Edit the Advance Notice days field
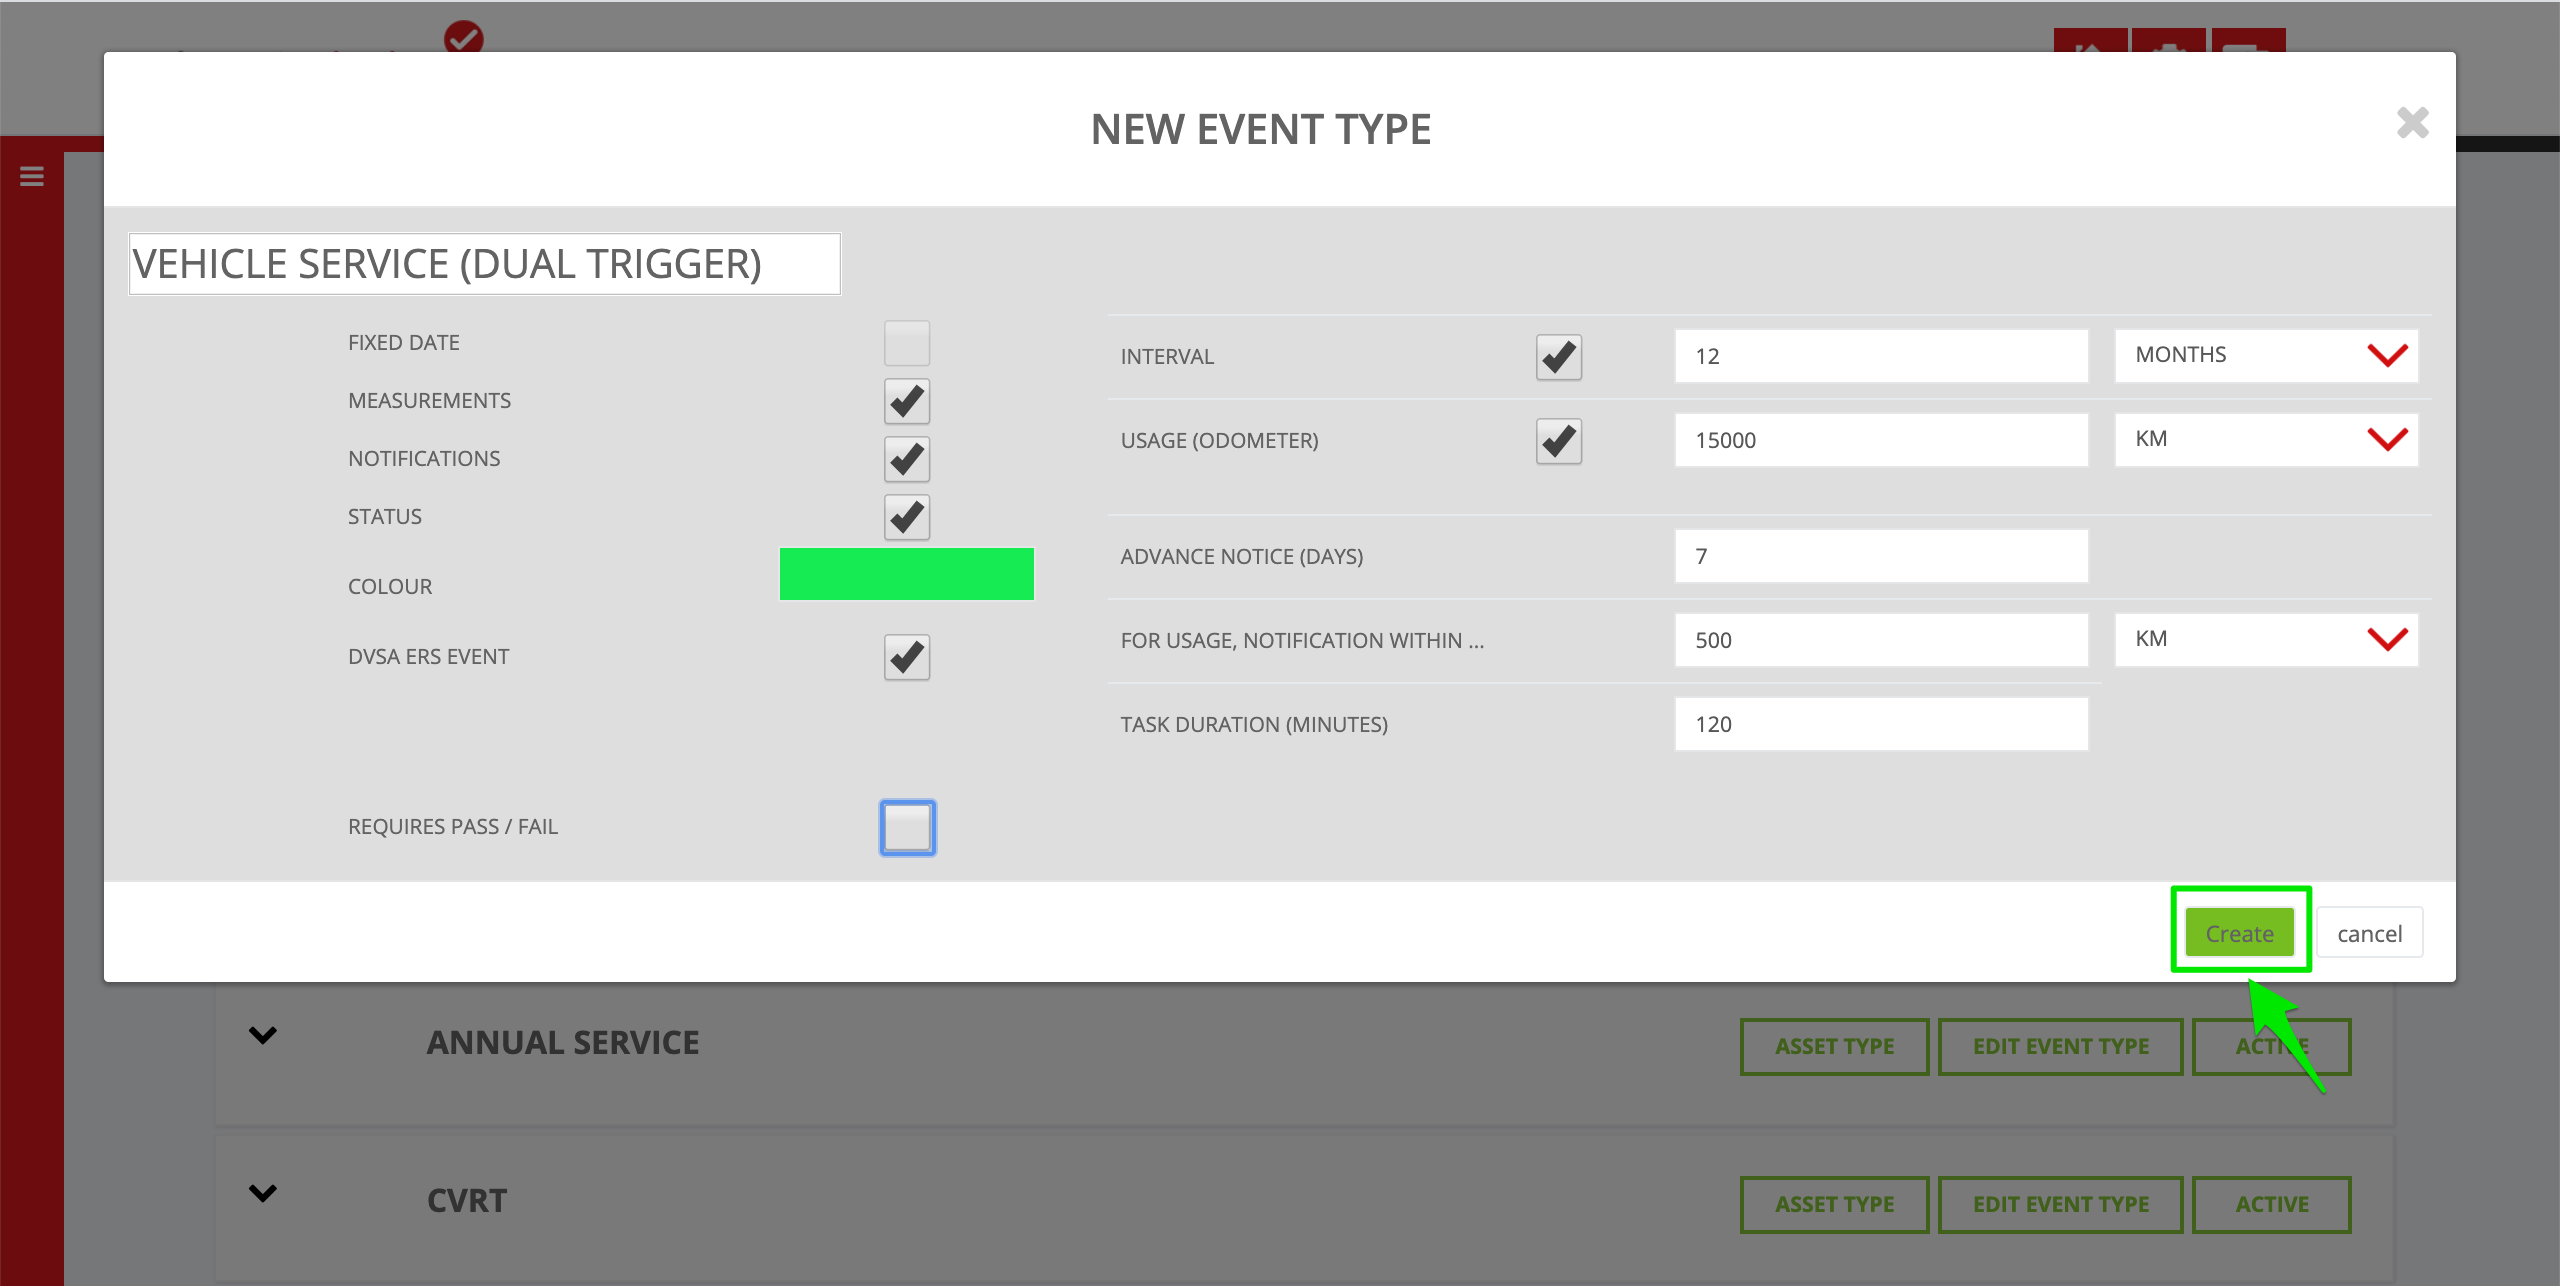This screenshot has height=1286, width=2560. [x=1881, y=556]
